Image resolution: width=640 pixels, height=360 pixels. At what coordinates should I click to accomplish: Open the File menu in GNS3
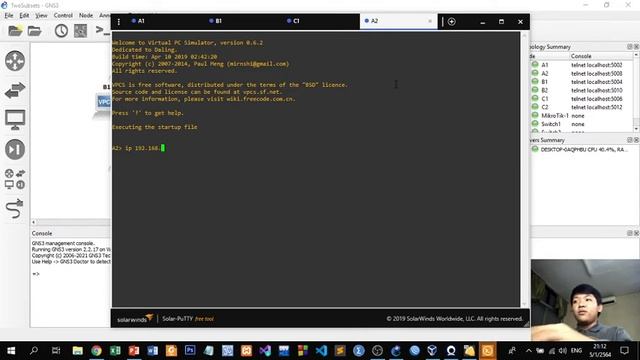tap(9, 16)
